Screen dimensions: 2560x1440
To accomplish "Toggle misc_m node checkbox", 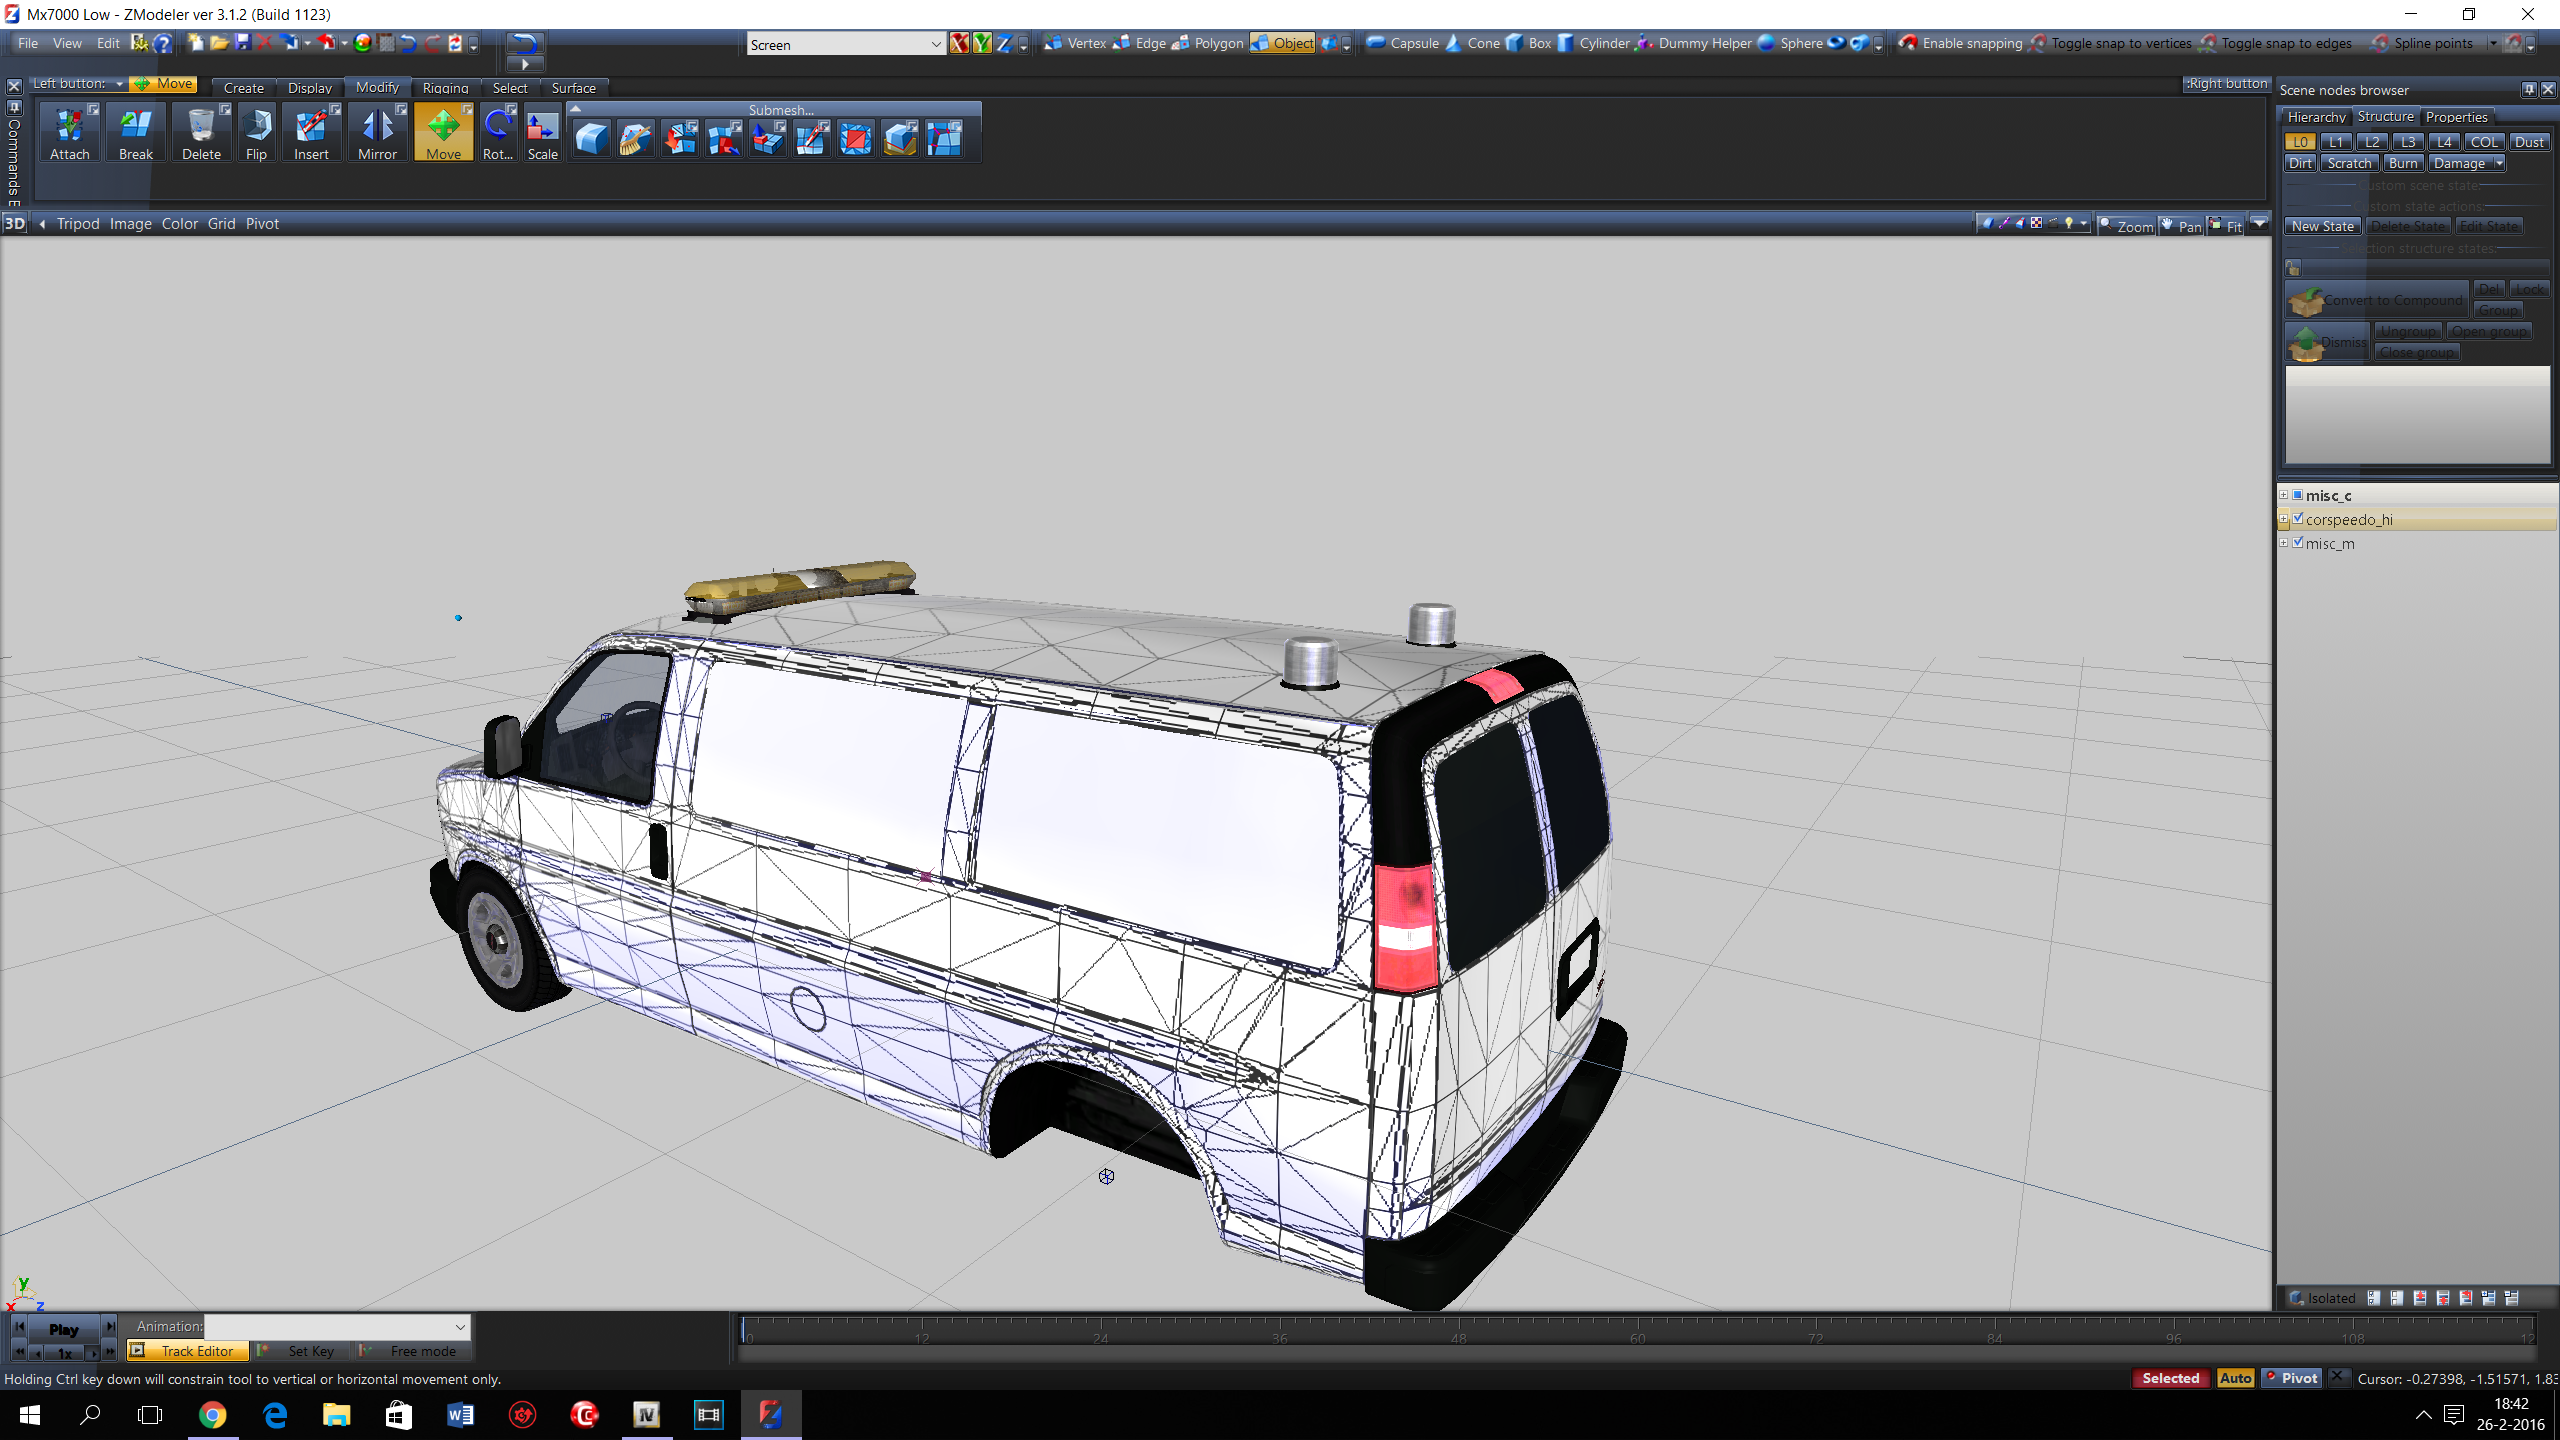I will pyautogui.click(x=2298, y=542).
